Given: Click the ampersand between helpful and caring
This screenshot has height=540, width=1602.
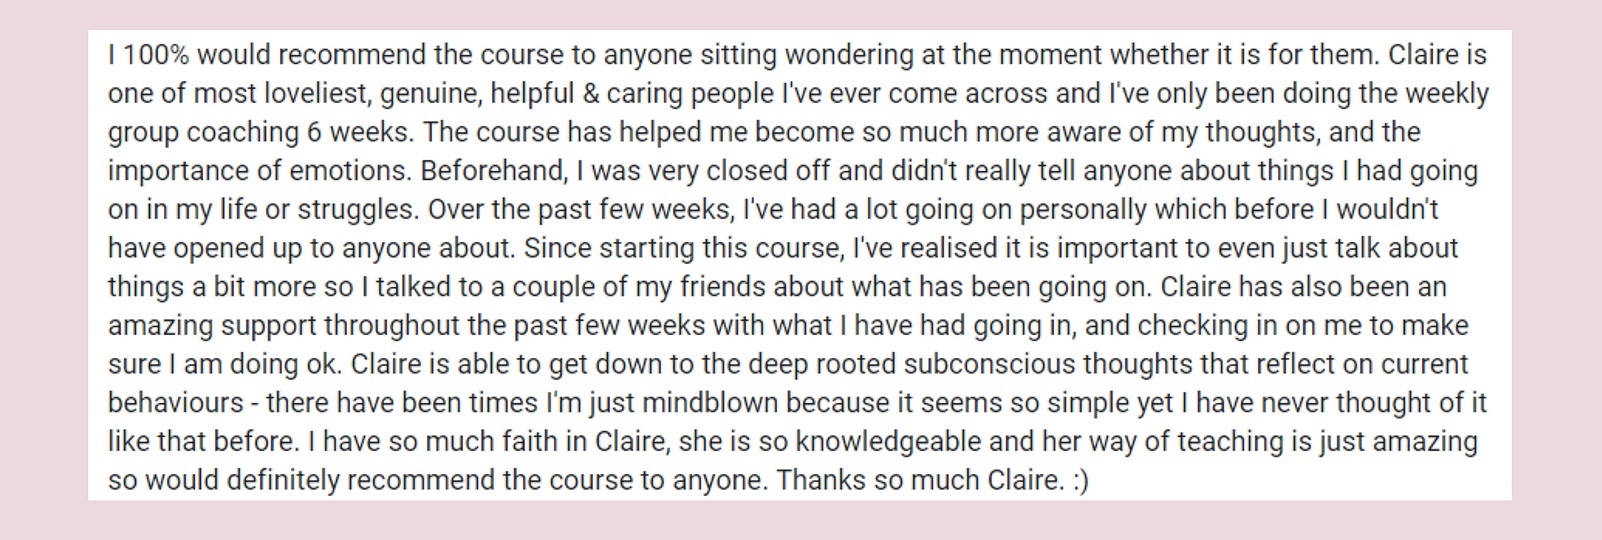Looking at the screenshot, I should click(590, 94).
